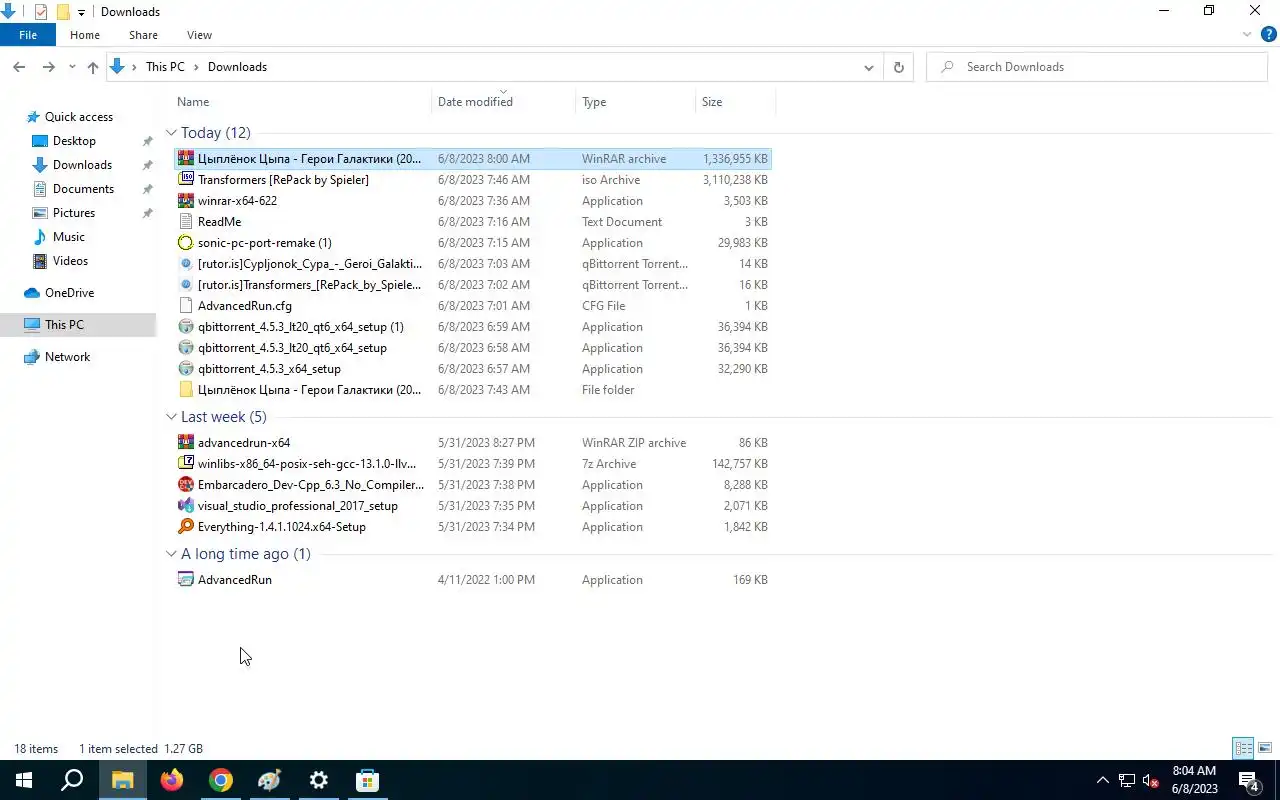Image resolution: width=1280 pixels, height=800 pixels.
Task: Click the Search Downloads box
Action: (x=1097, y=67)
